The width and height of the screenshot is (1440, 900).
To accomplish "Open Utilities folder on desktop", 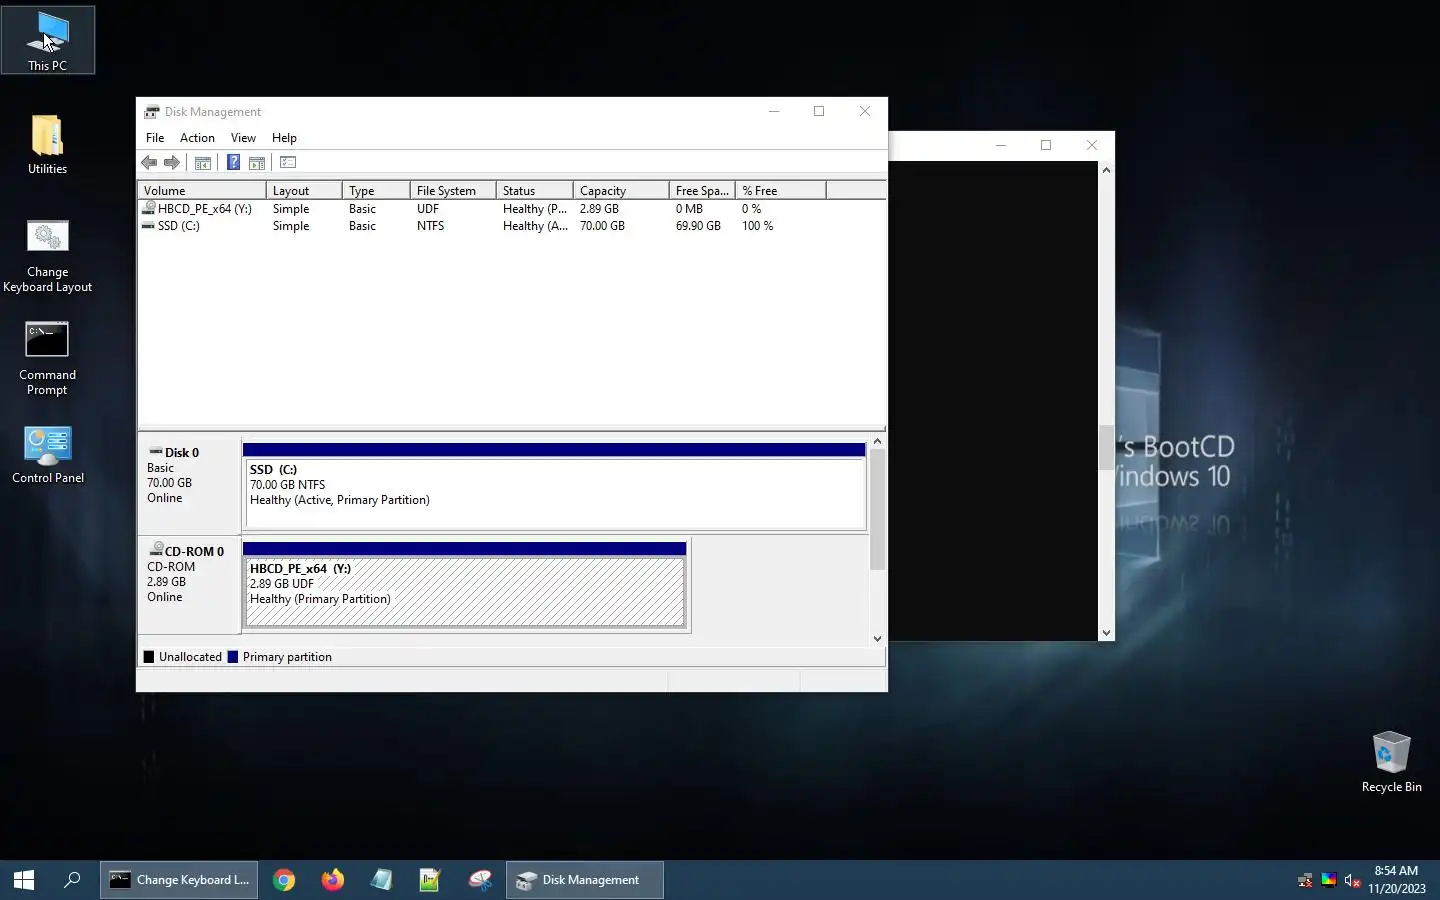I will click(47, 144).
